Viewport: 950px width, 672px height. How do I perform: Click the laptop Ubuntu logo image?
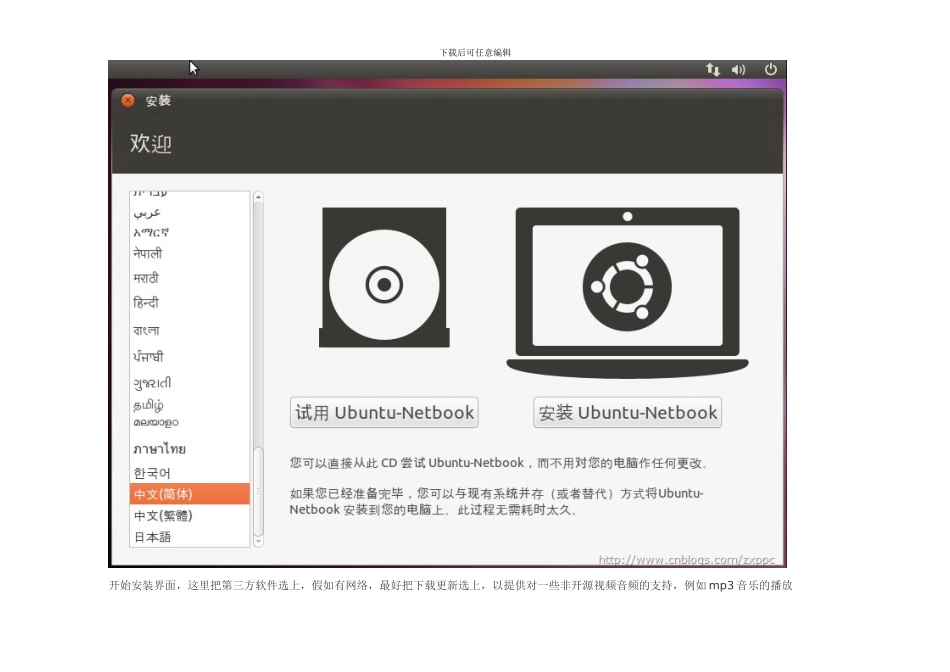(x=627, y=292)
